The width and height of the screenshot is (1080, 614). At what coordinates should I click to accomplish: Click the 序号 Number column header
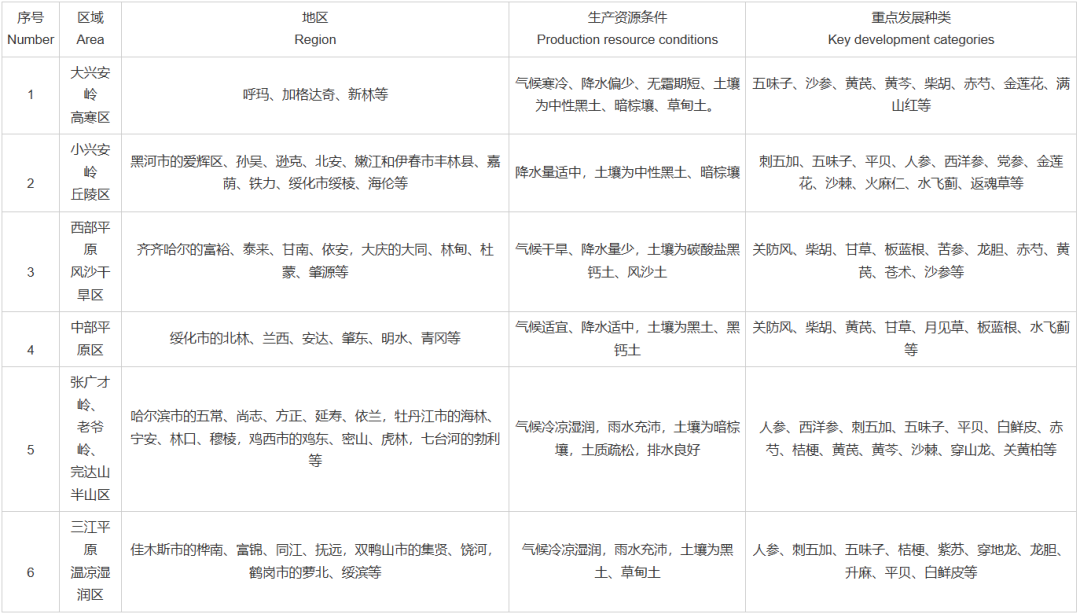pos(30,29)
